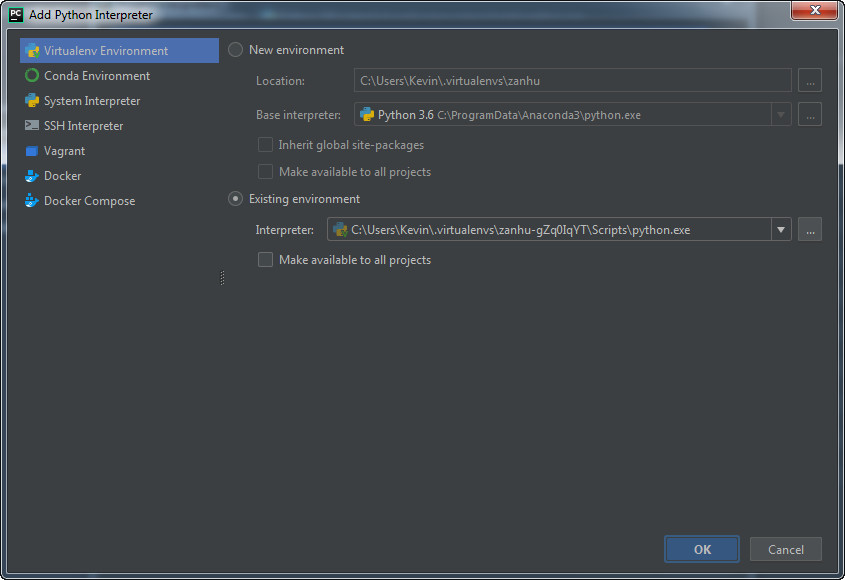Select SSH Interpreter in the sidebar
845x580 pixels.
119,126
